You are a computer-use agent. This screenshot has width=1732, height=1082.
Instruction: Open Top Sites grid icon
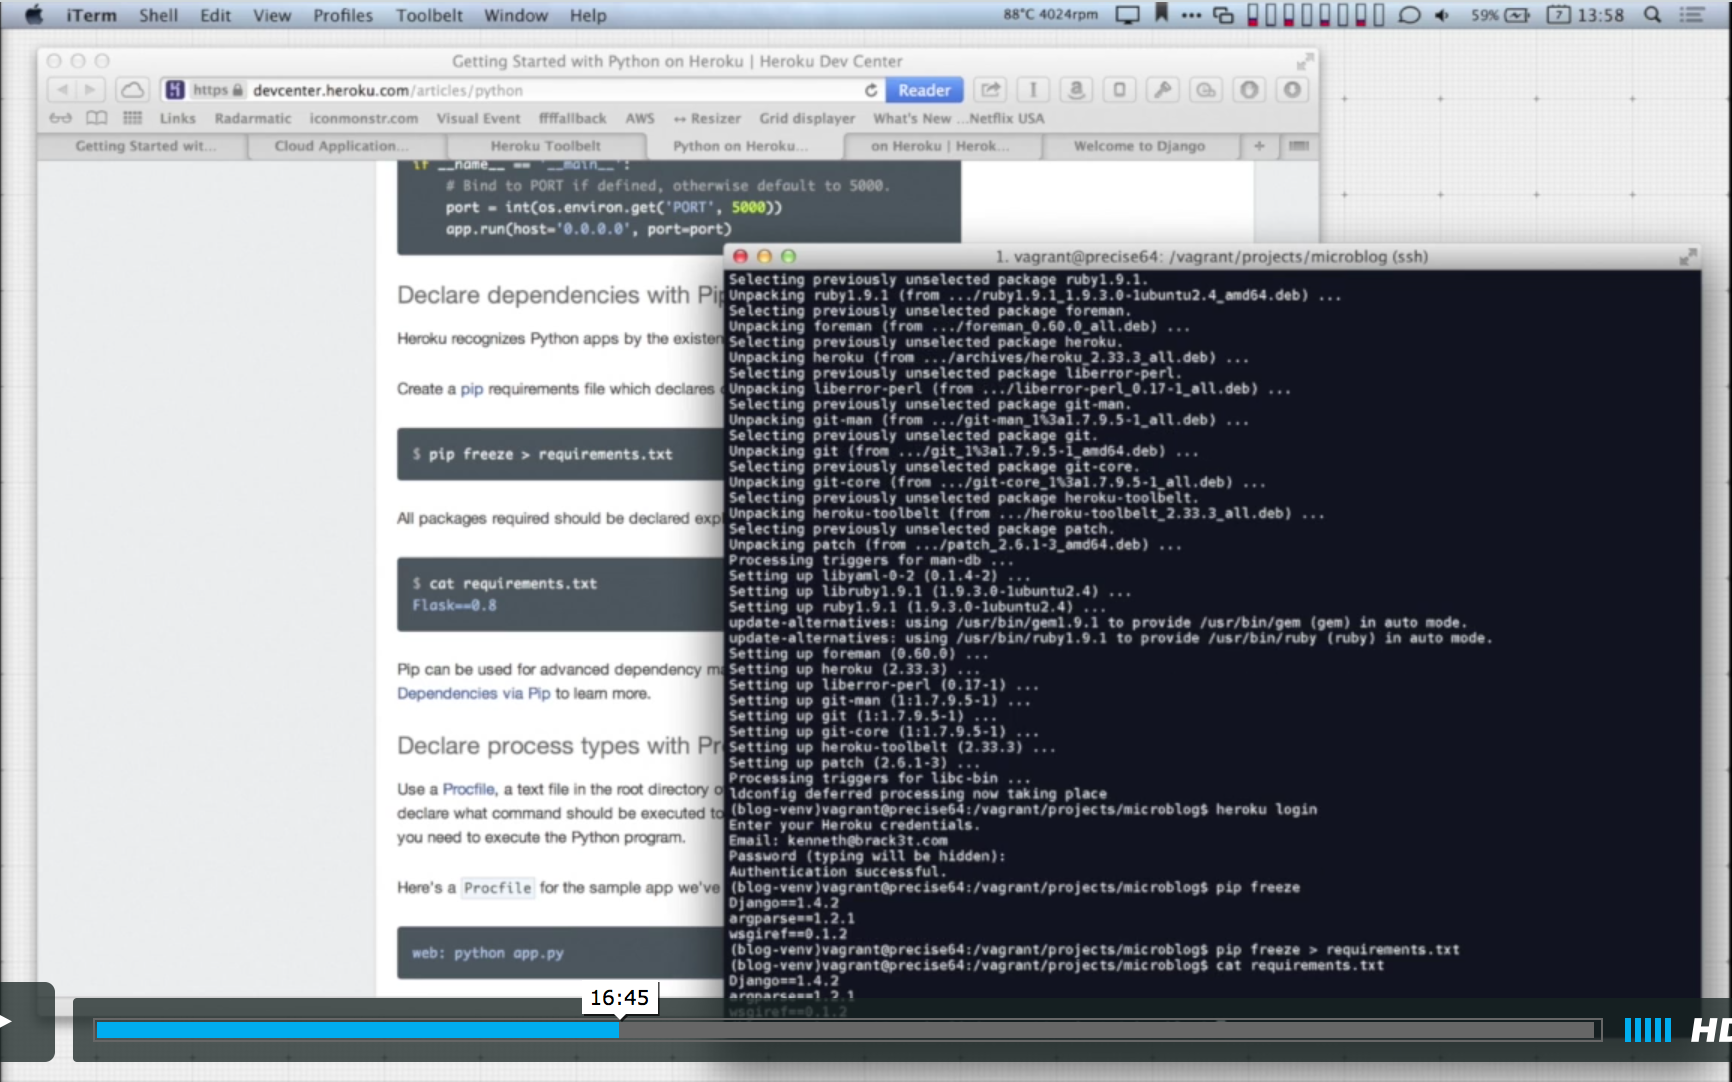point(132,118)
